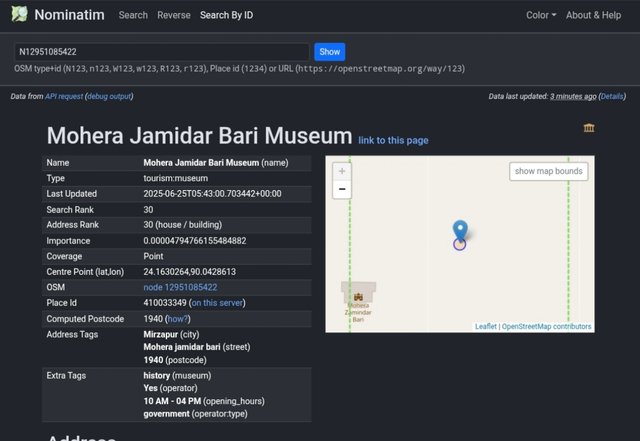Open the Search tab
The image size is (640, 441).
[133, 15]
